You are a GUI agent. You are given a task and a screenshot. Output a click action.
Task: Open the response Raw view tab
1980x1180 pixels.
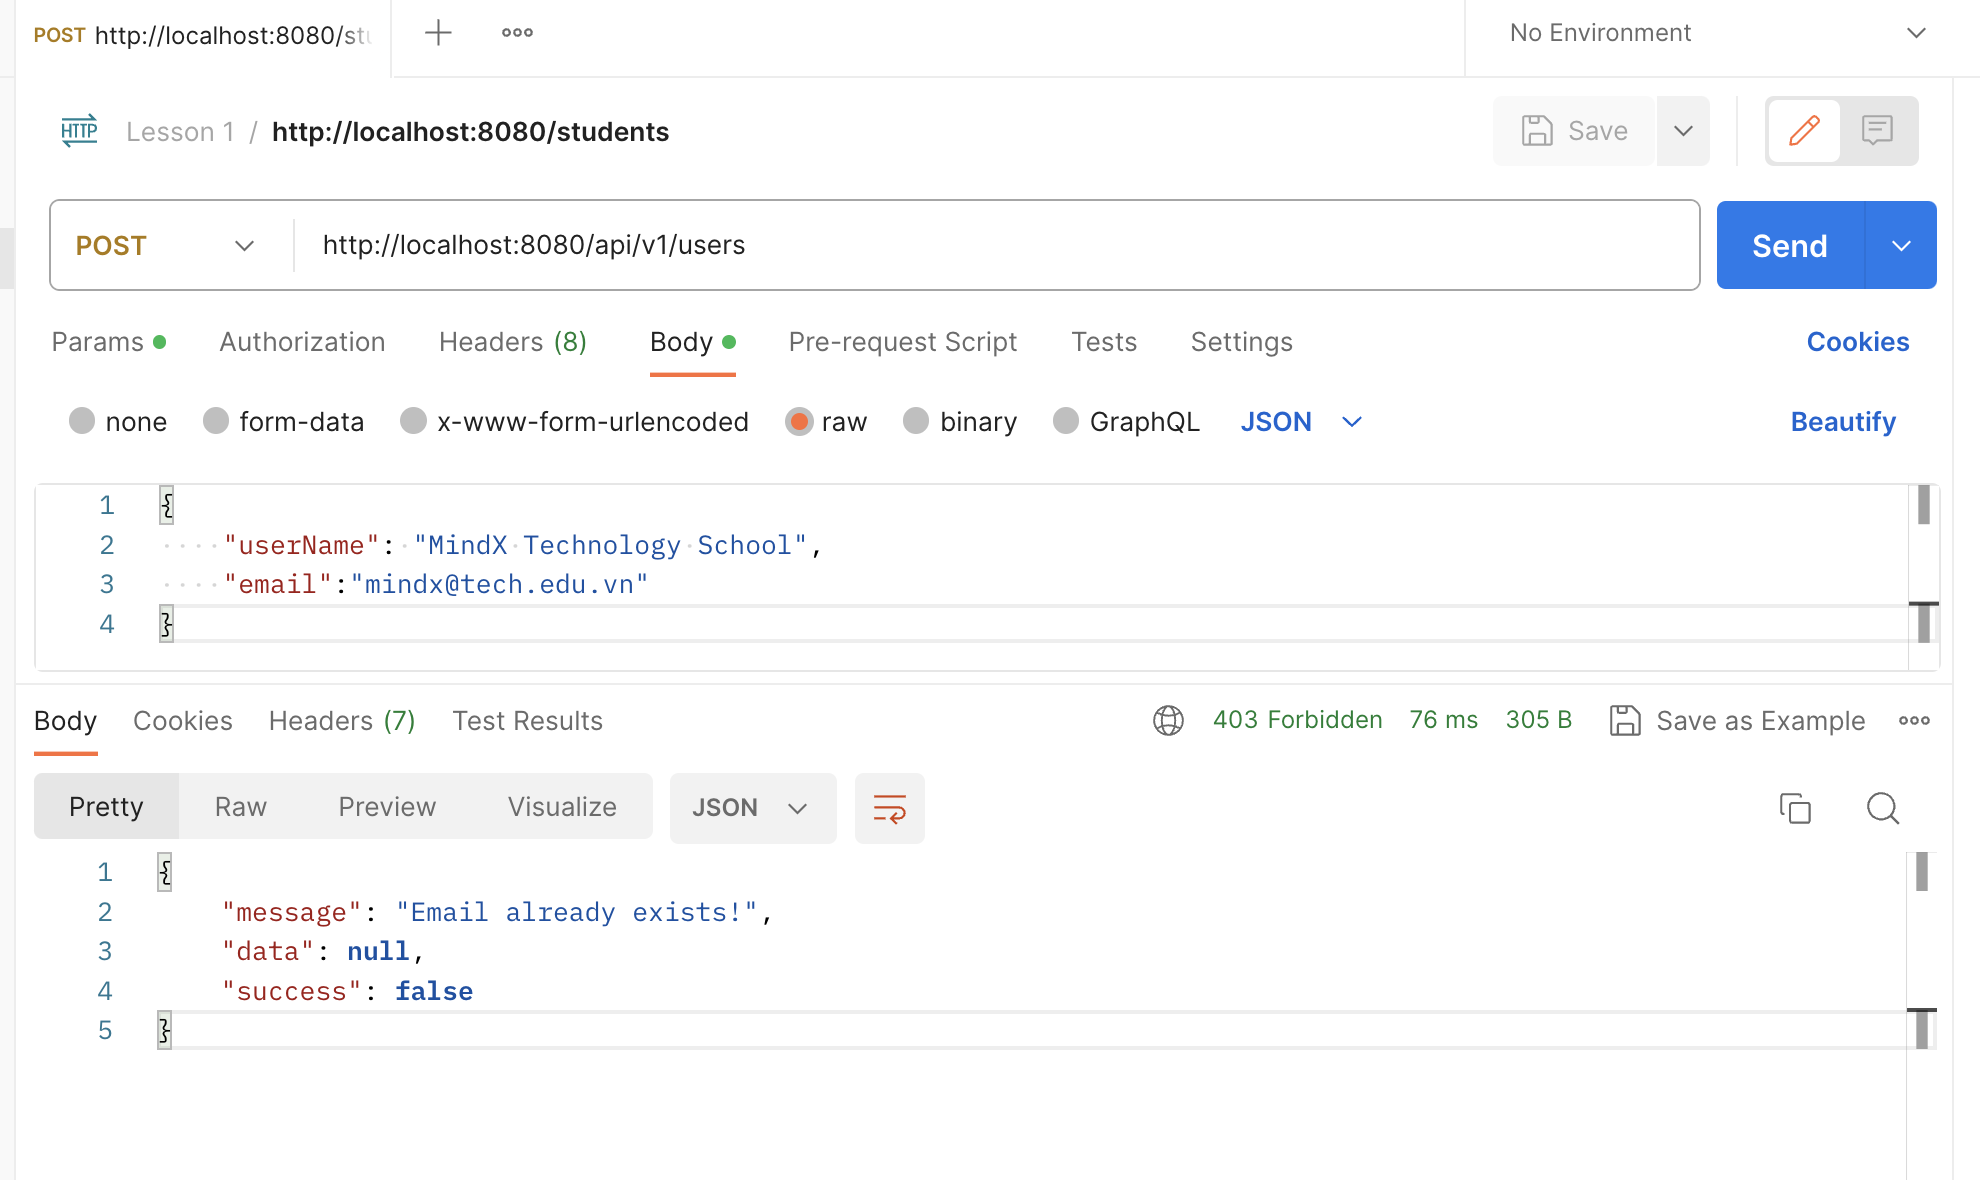coord(240,807)
